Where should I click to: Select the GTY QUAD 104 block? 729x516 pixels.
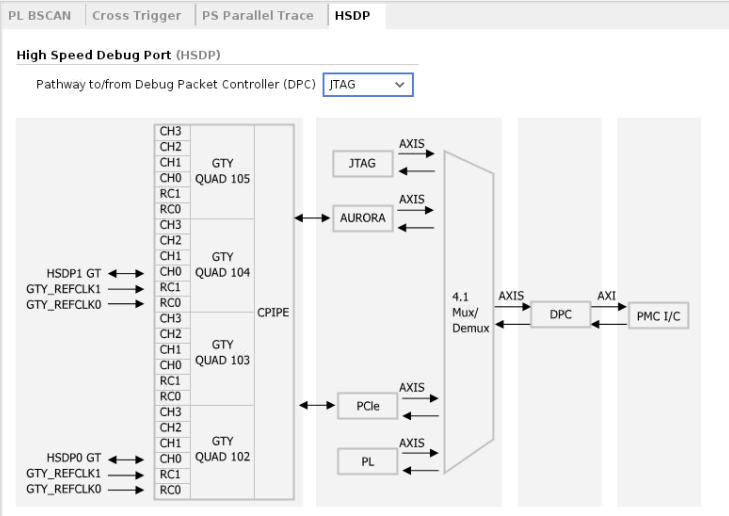click(222, 264)
